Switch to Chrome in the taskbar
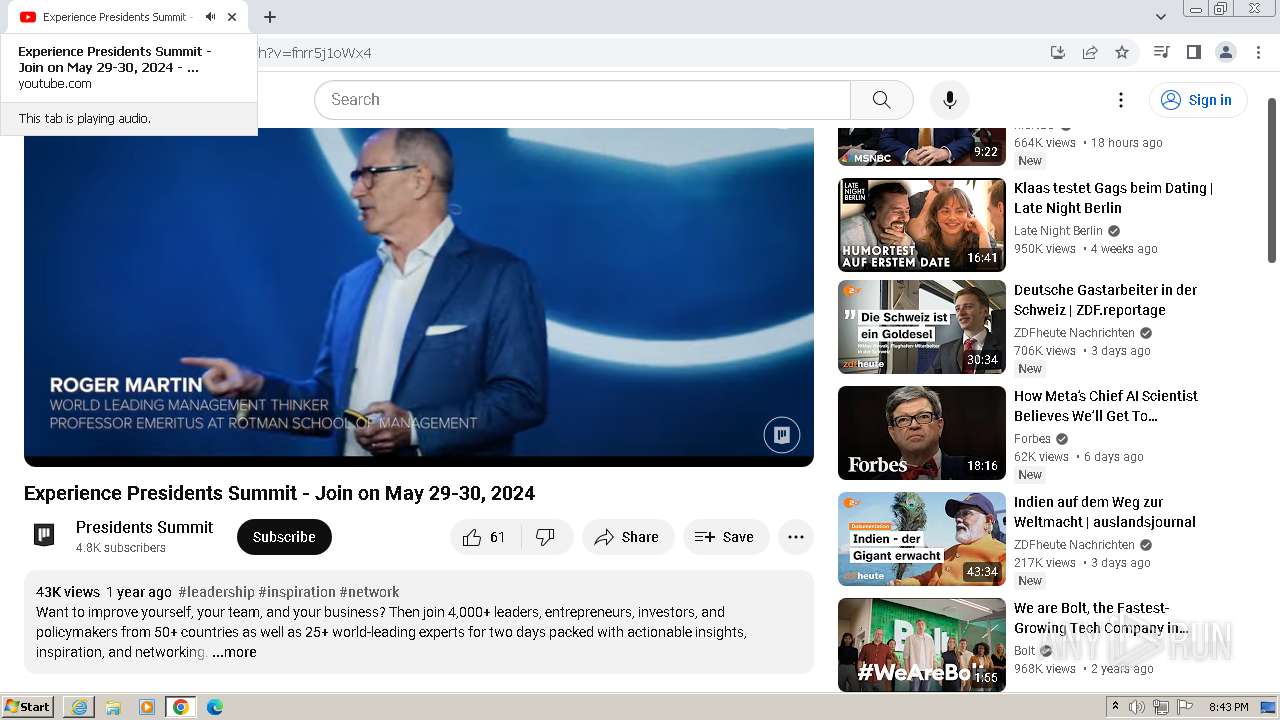 pyautogui.click(x=181, y=707)
